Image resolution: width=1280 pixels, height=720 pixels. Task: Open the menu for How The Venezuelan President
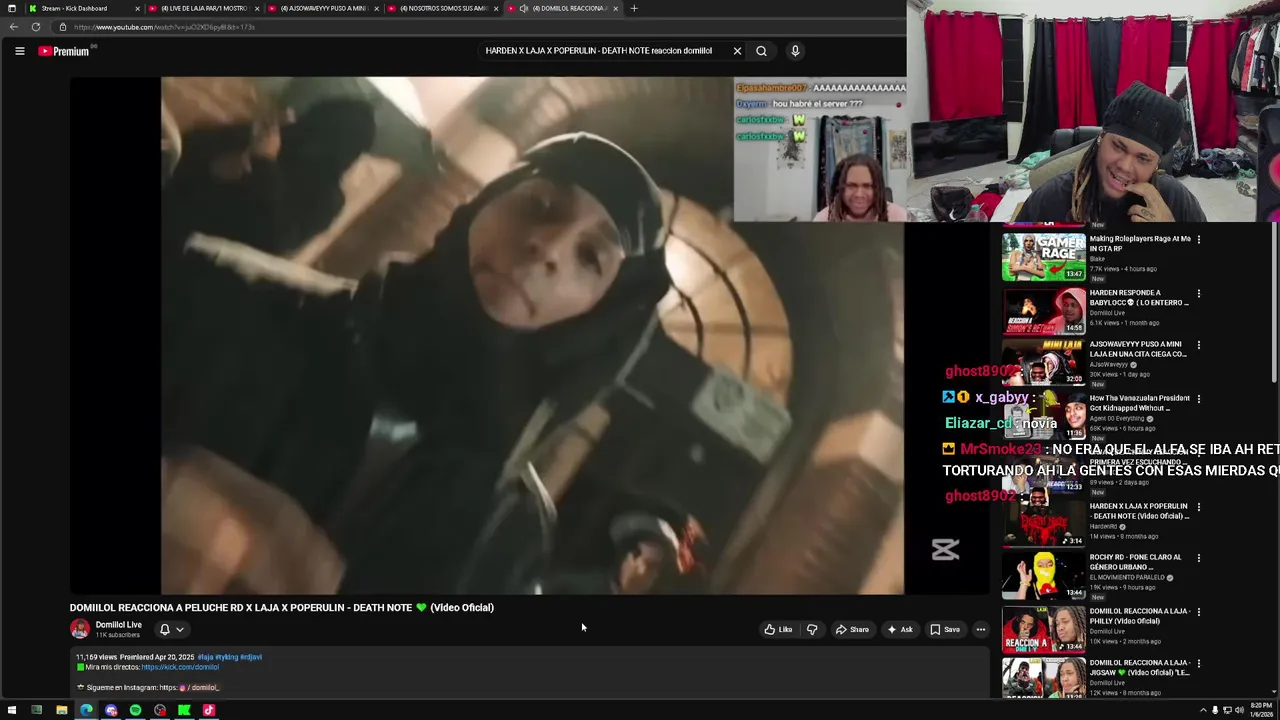click(x=1199, y=399)
